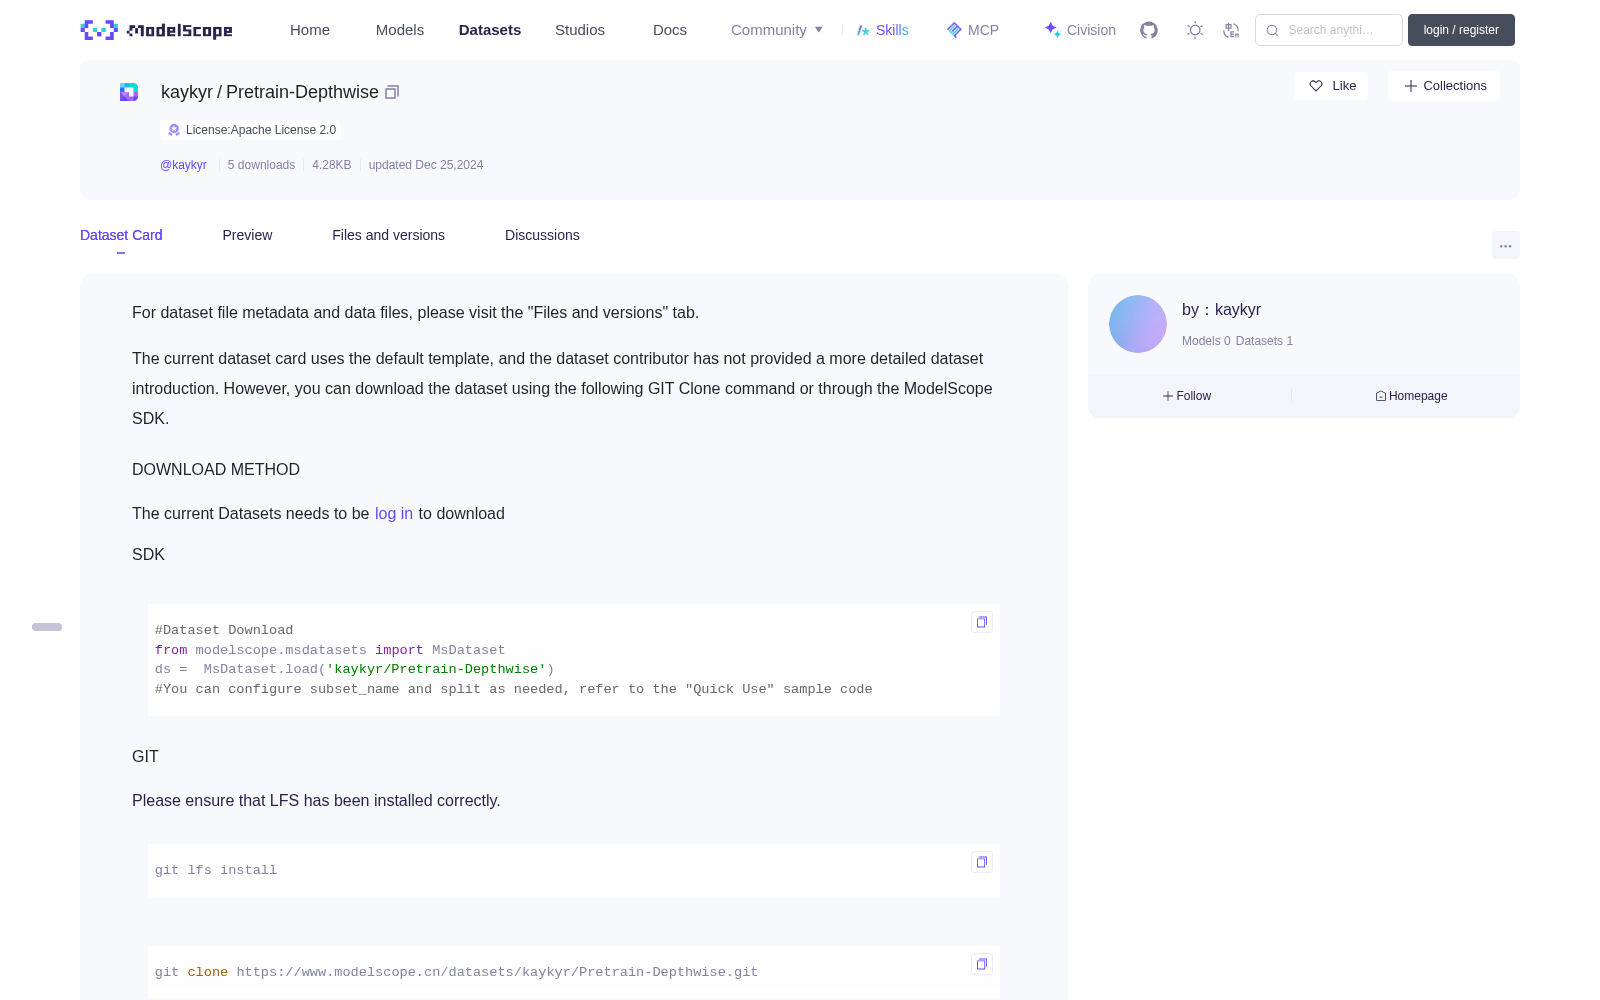
Task: Click 'updated Dec 25,2024' text
Action: 426,165
